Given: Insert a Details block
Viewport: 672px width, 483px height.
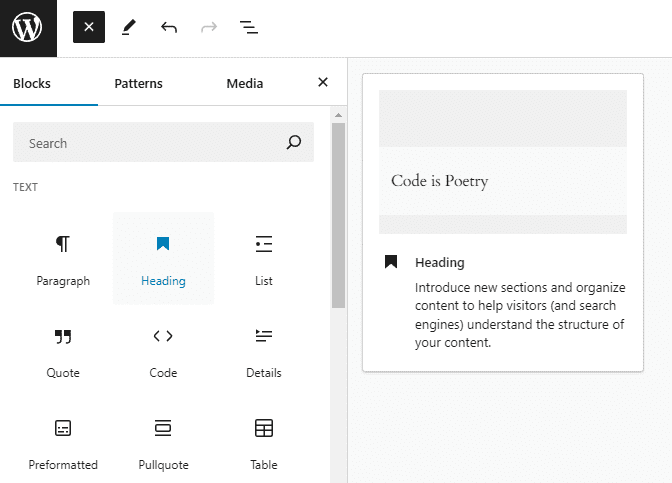Looking at the screenshot, I should 264,351.
